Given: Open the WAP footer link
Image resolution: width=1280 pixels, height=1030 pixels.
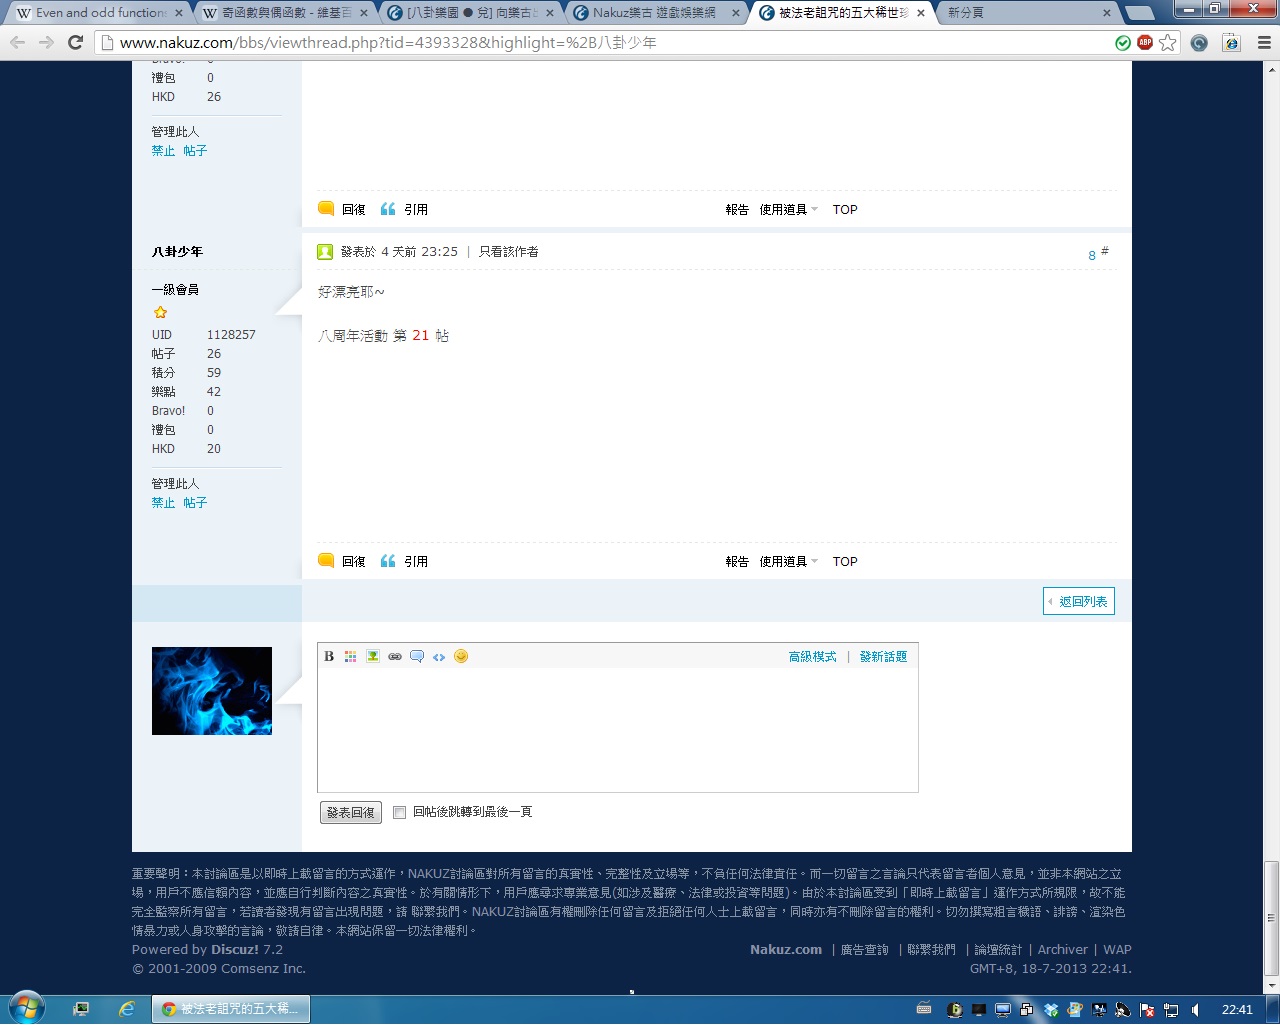Looking at the screenshot, I should tap(1118, 950).
